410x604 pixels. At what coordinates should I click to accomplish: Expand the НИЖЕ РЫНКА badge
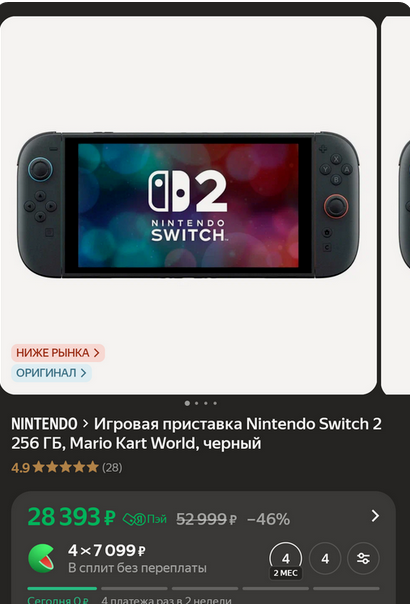(58, 353)
